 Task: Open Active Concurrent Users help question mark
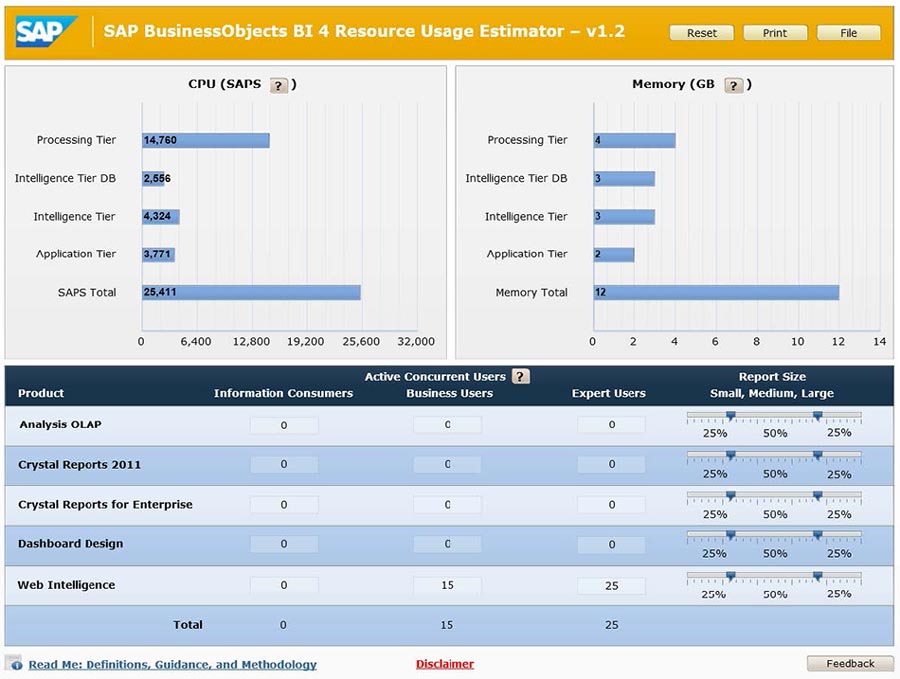point(521,377)
